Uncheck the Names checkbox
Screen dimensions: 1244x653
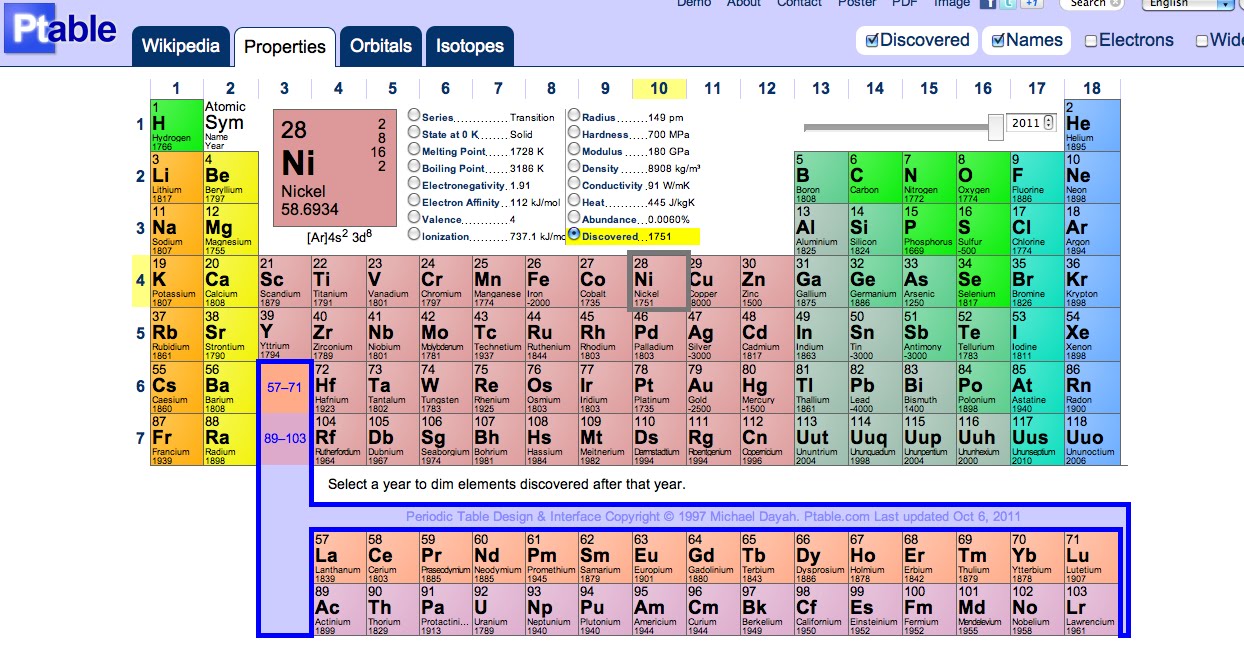pos(998,41)
